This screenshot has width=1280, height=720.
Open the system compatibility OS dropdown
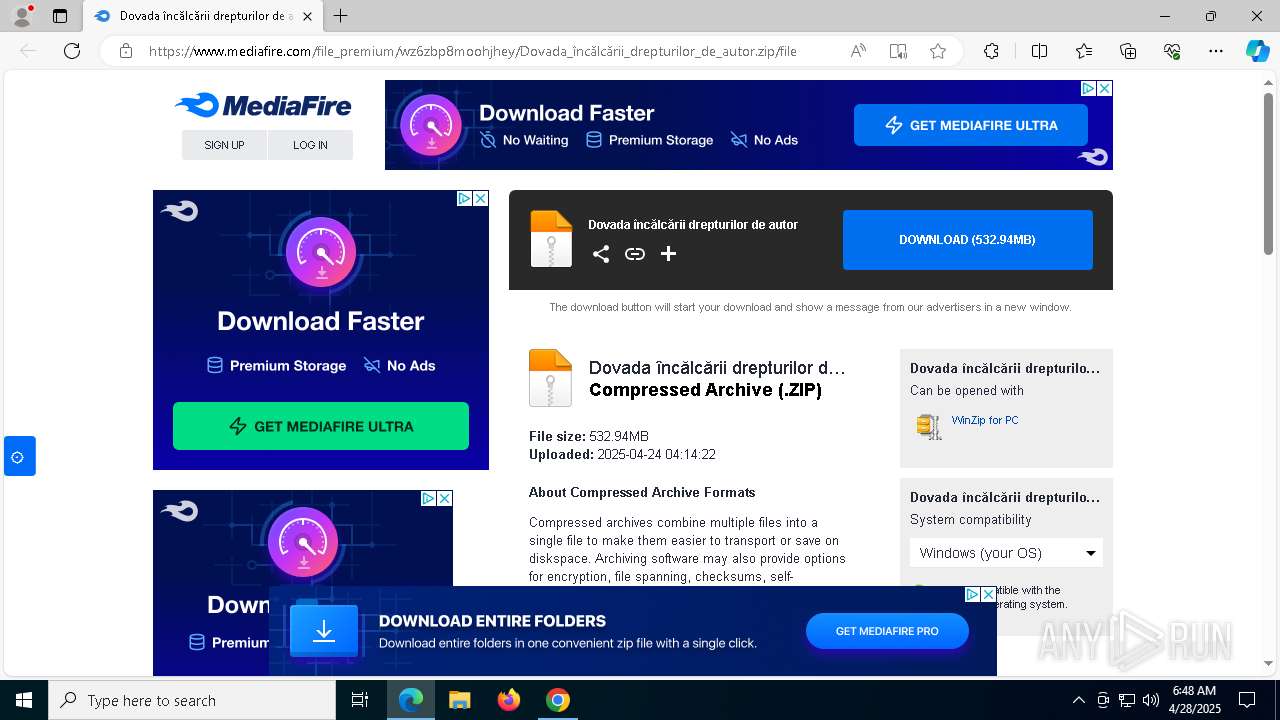(x=1006, y=553)
